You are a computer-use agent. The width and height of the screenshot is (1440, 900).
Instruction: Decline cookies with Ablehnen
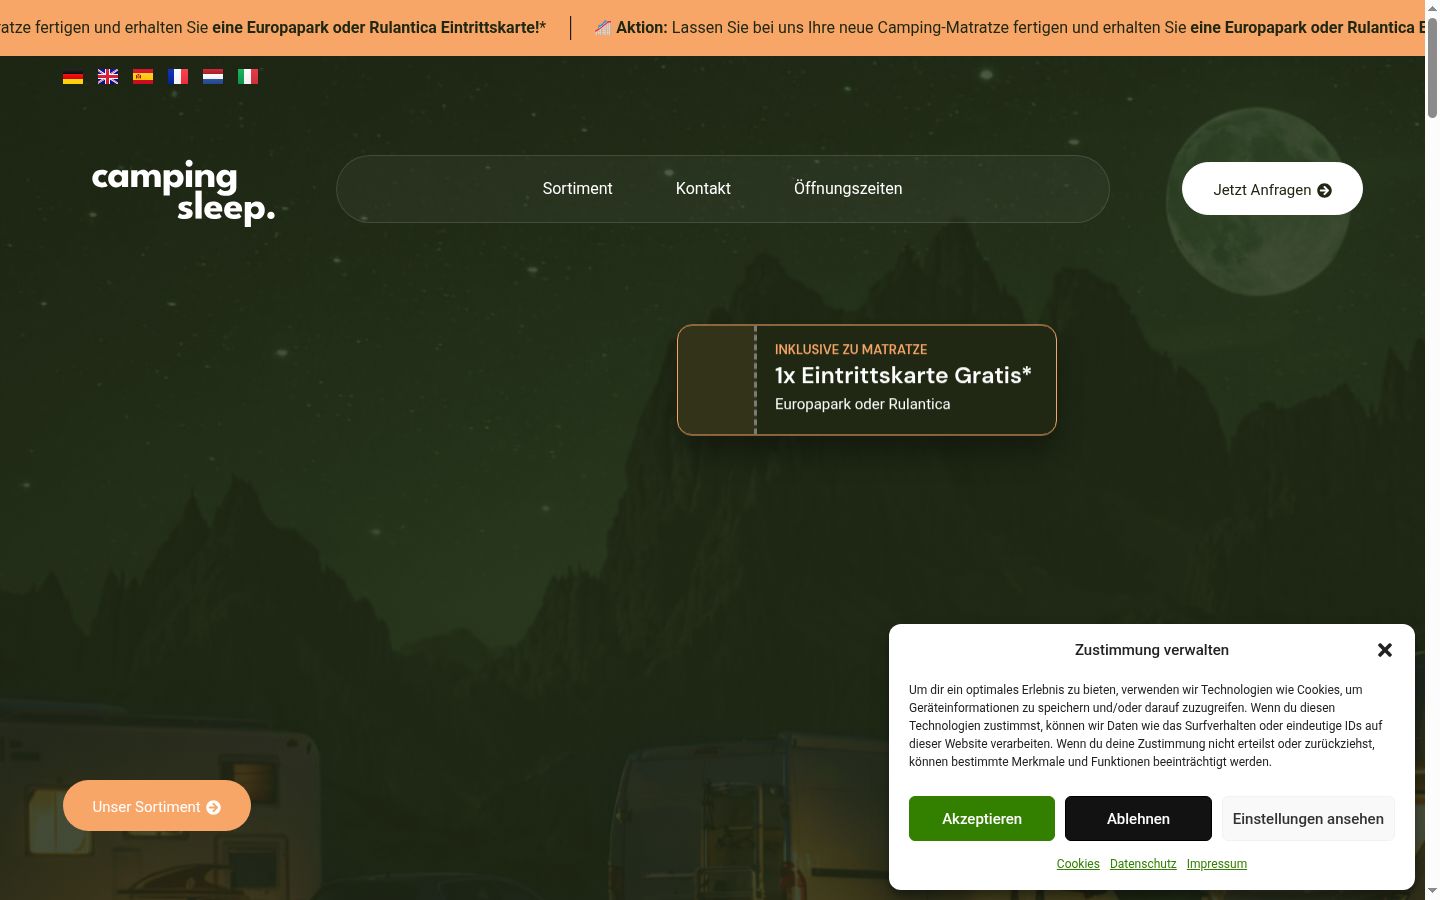(1138, 819)
